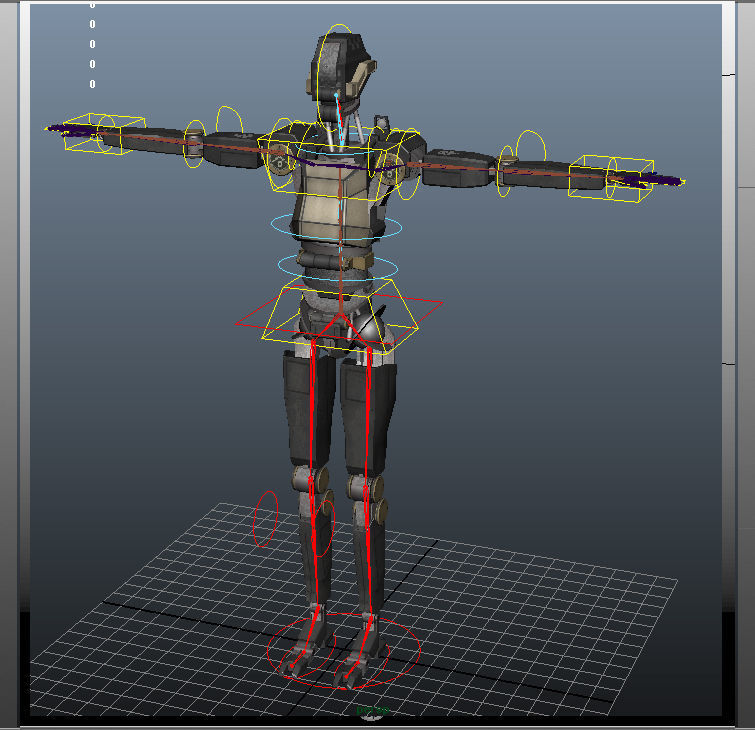Select the red toe joint dot on the screen-right foot
The width and height of the screenshot is (755, 730).
click(x=346, y=677)
